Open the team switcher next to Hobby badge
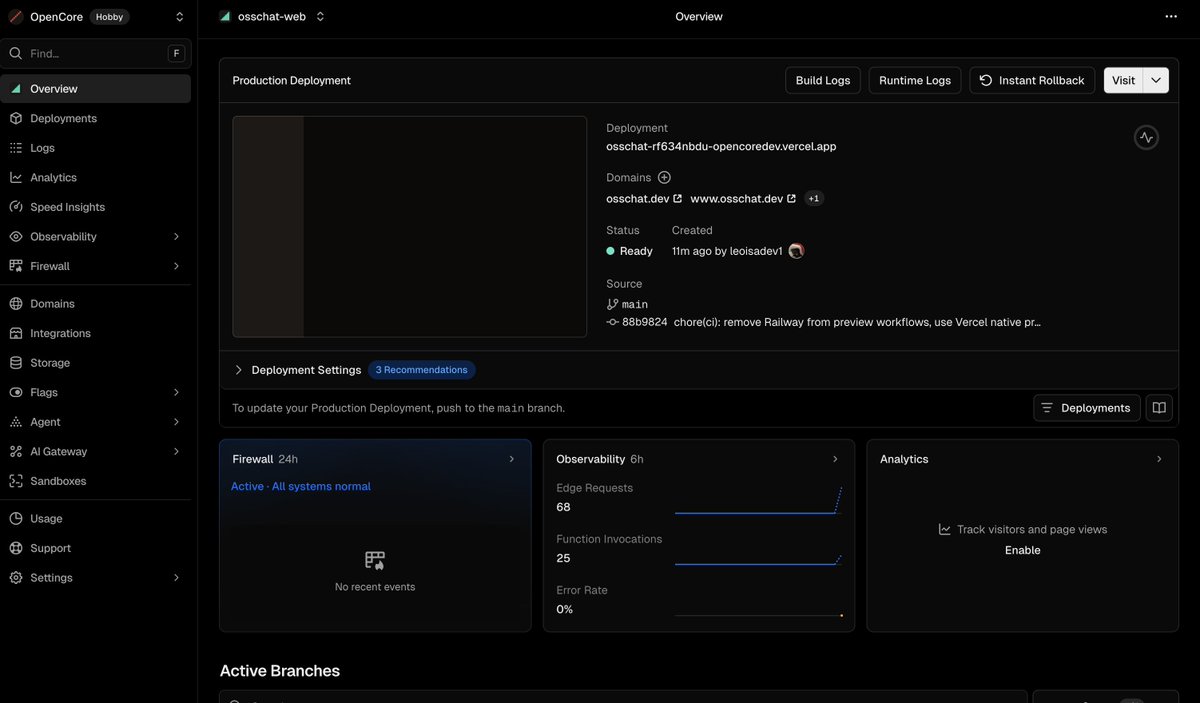Viewport: 1200px width, 703px height. click(180, 17)
